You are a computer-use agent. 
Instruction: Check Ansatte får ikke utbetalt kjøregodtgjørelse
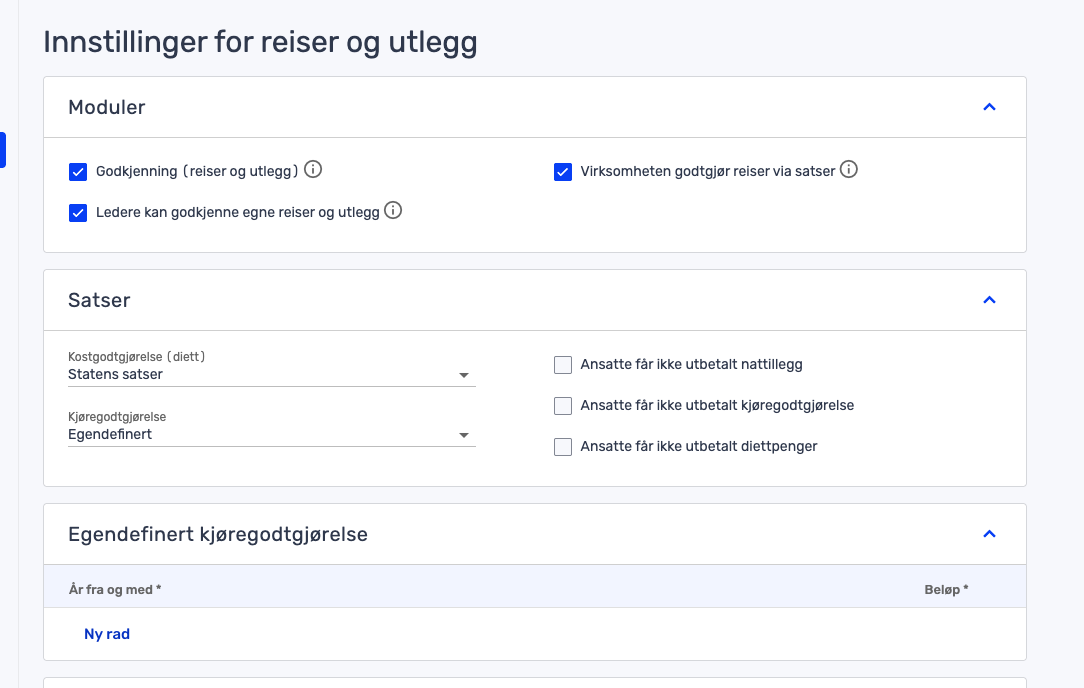tap(563, 406)
